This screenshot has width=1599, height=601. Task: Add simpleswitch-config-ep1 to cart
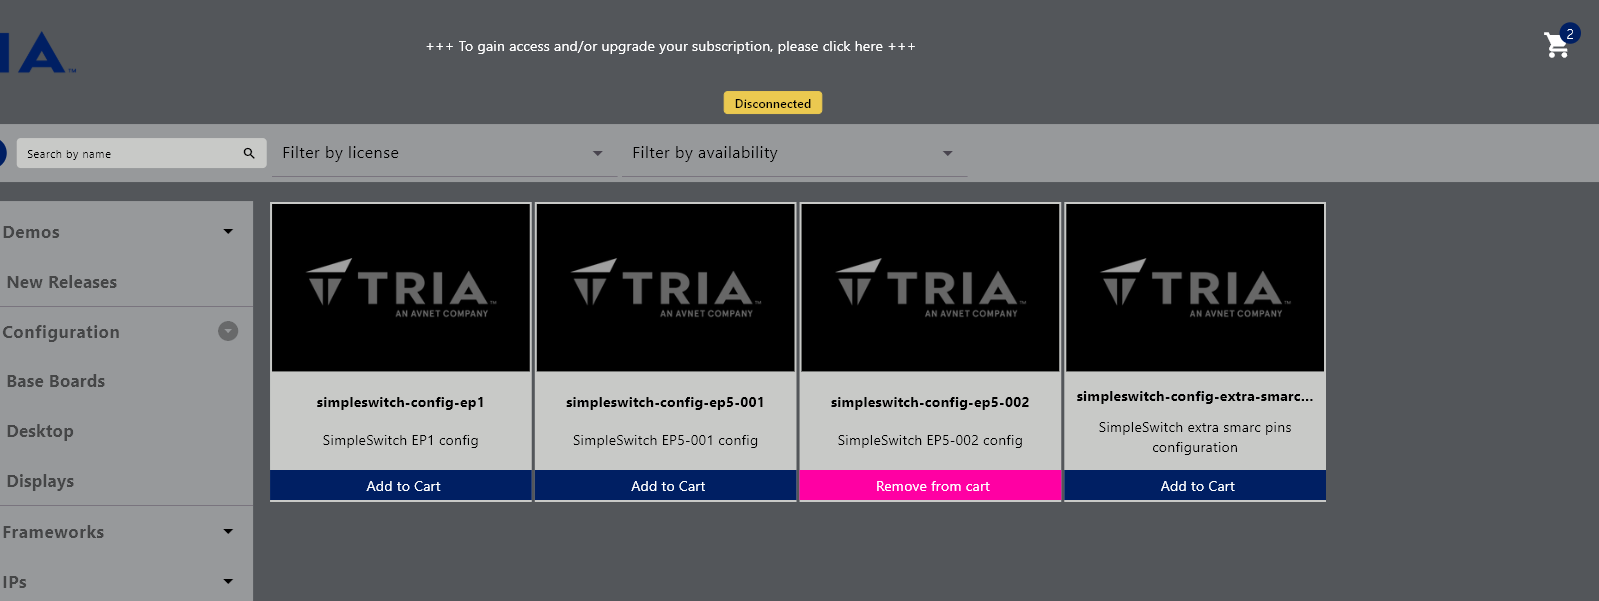401,485
